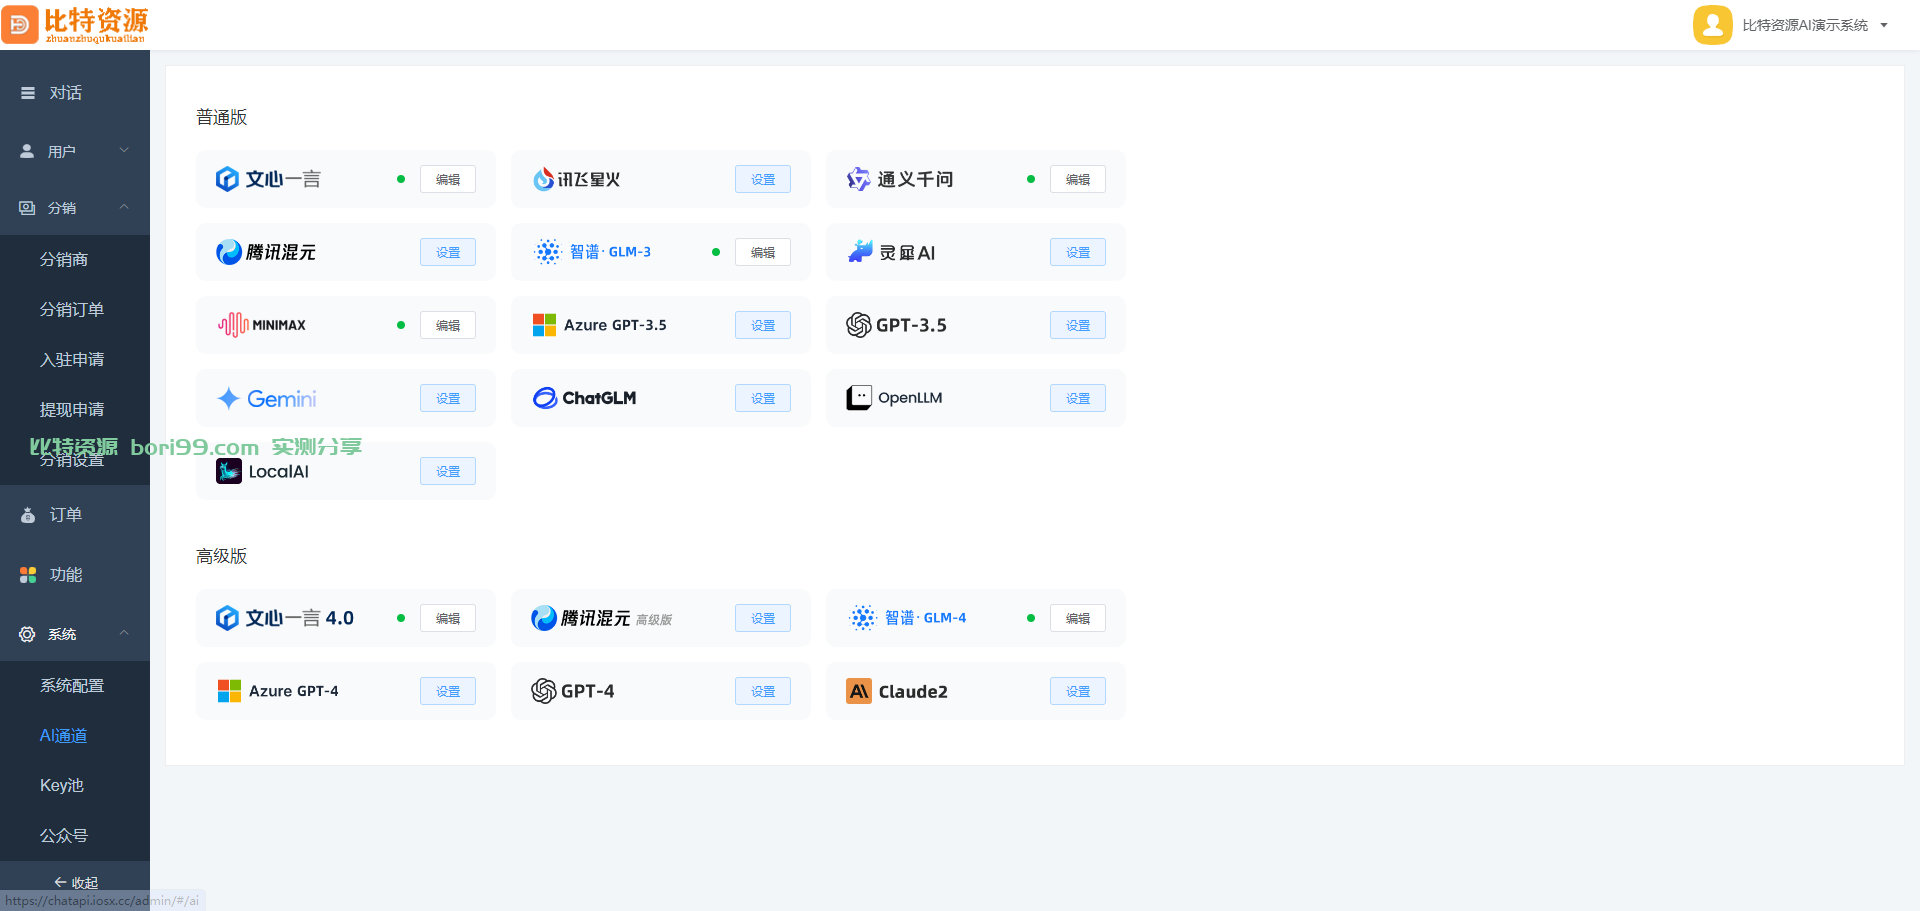
Task: Click the MINIMAX waveform logo
Action: [233, 325]
